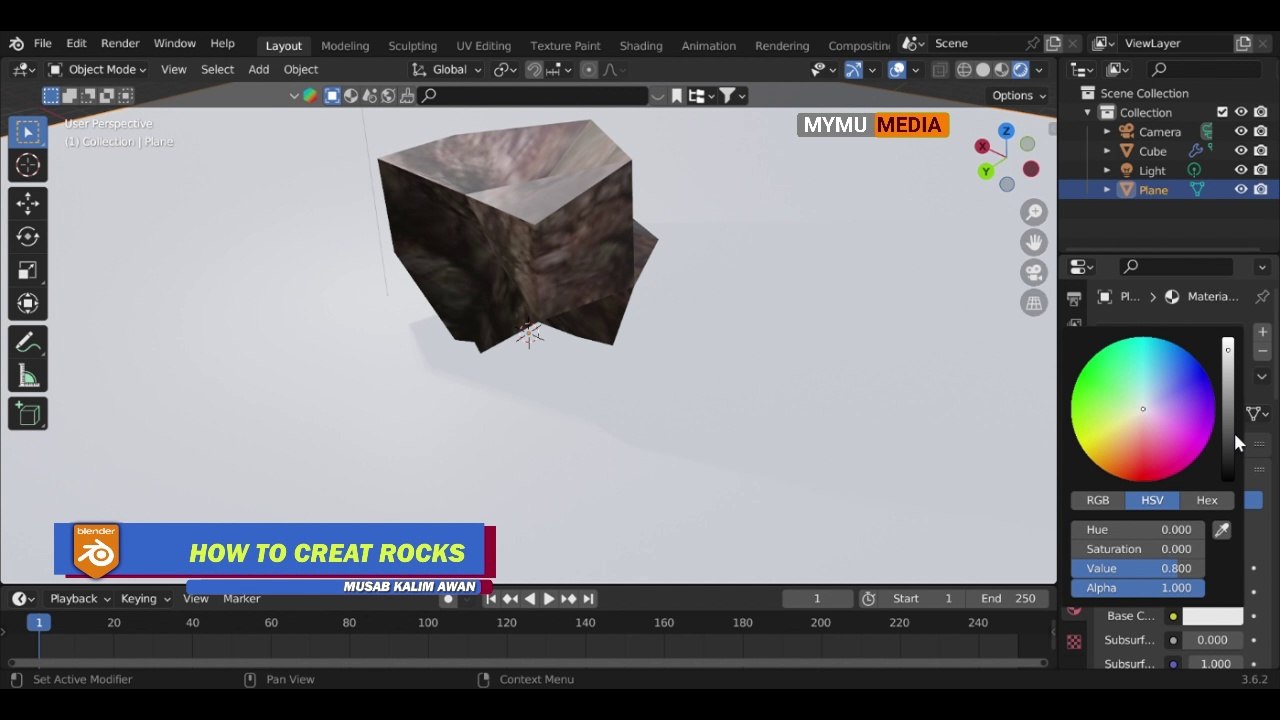The height and width of the screenshot is (720, 1280).
Task: Click the pan view hand icon
Action: [x=1034, y=242]
